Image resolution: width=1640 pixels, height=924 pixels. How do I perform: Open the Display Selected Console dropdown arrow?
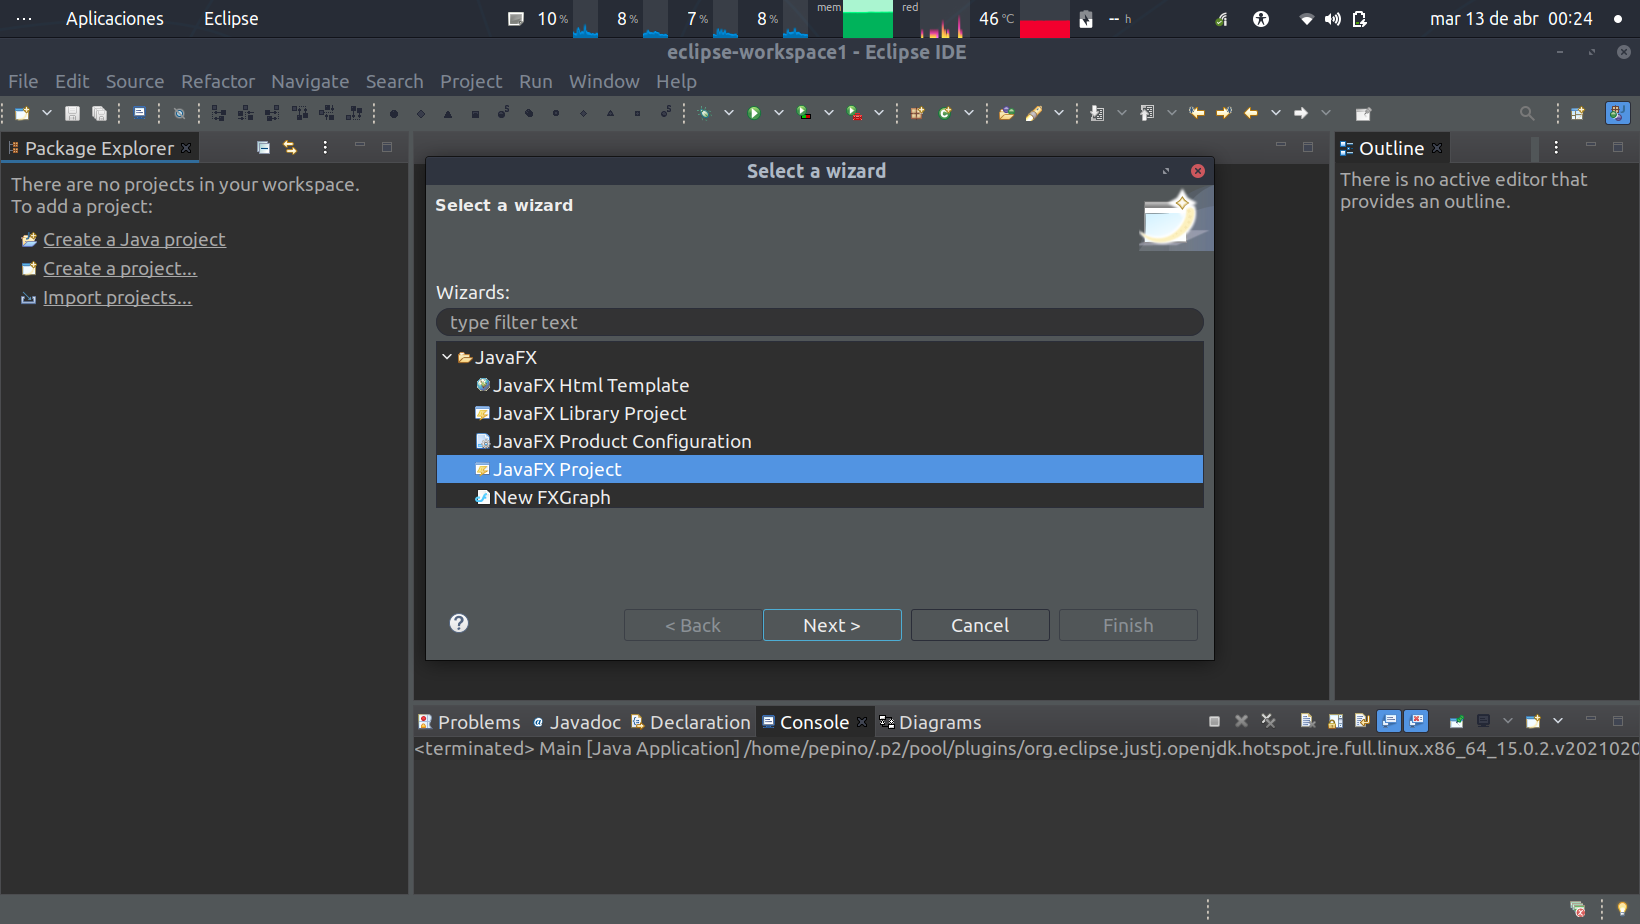click(x=1508, y=722)
